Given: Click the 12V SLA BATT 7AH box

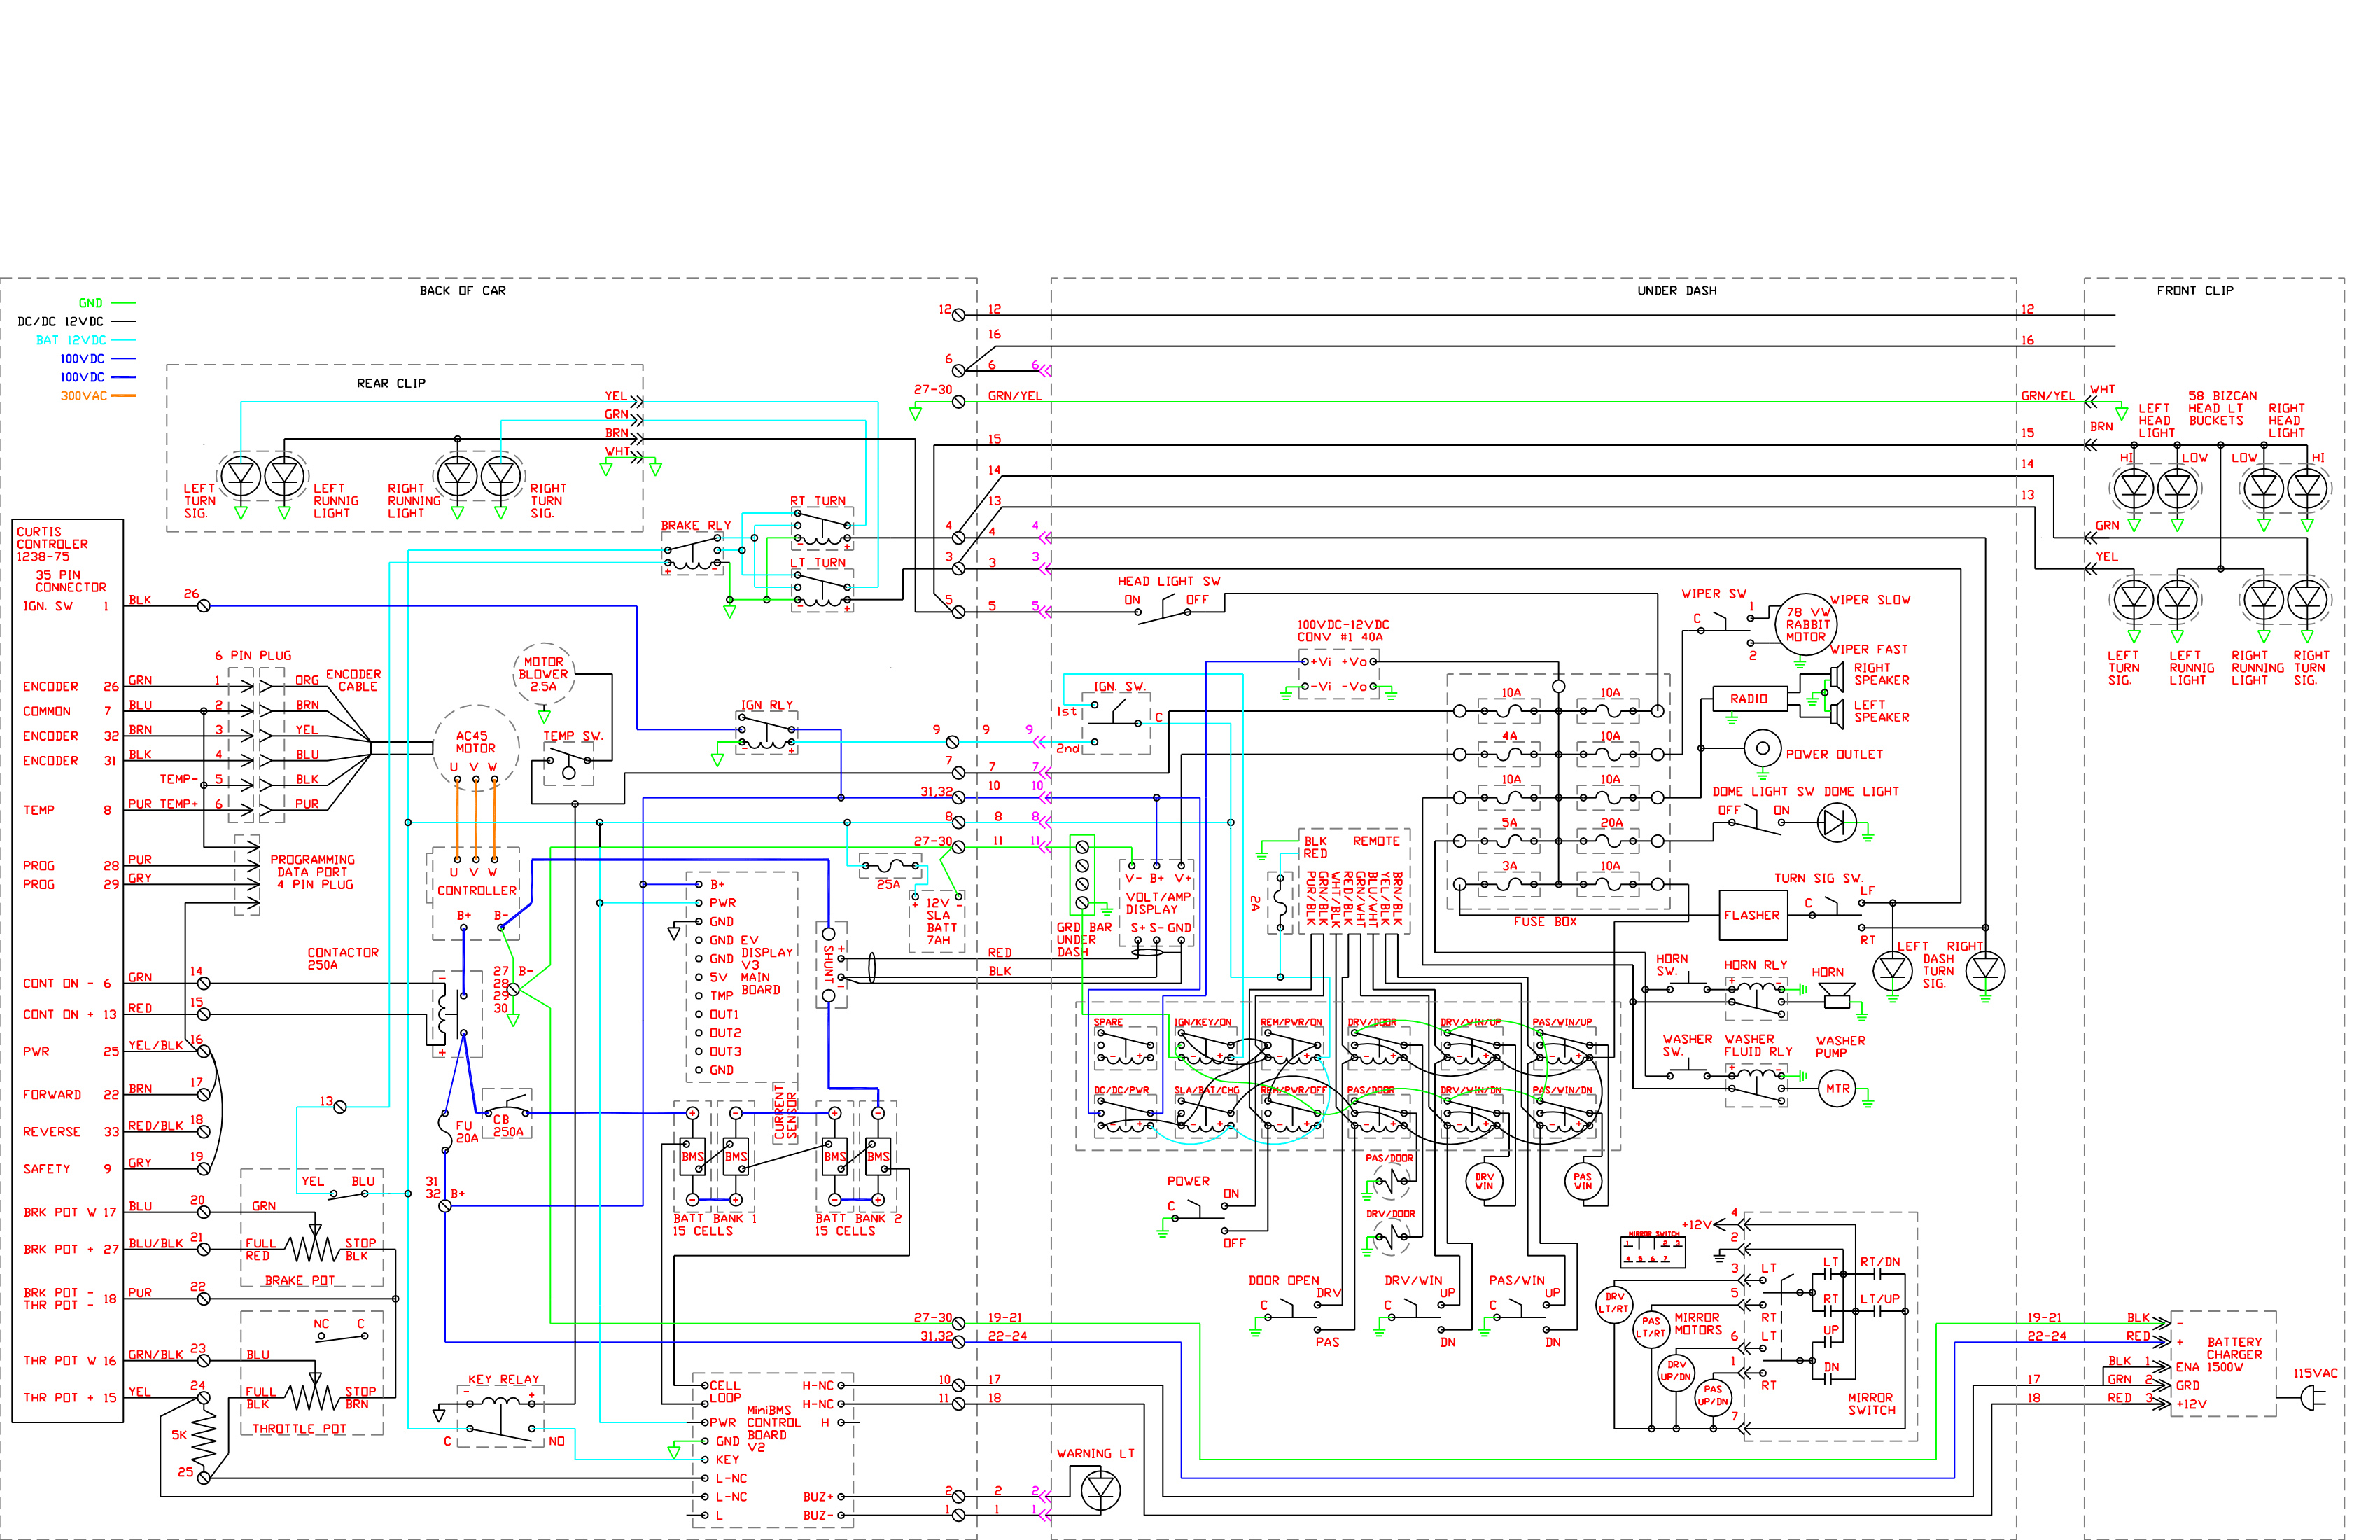Looking at the screenshot, I should click(x=937, y=921).
